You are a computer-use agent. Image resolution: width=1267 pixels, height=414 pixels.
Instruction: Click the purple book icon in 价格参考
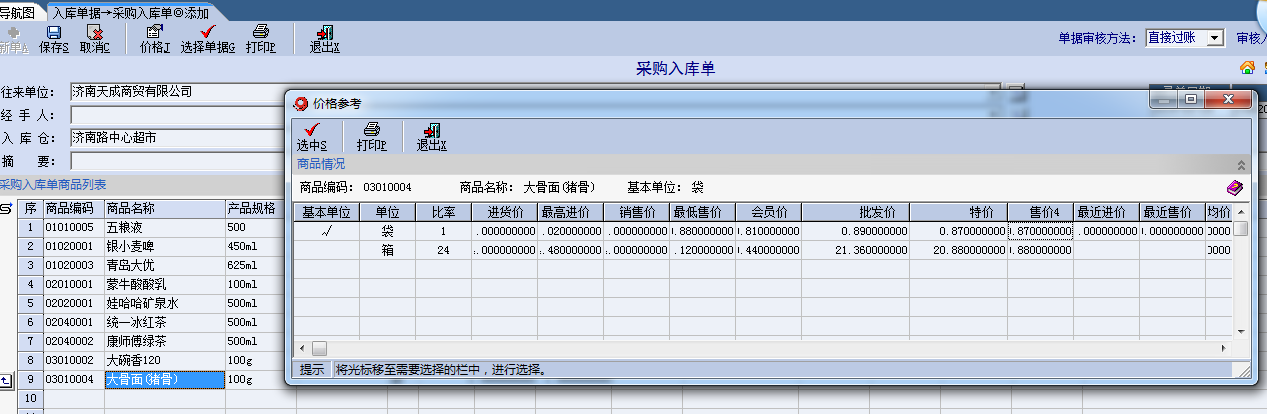click(x=1234, y=187)
